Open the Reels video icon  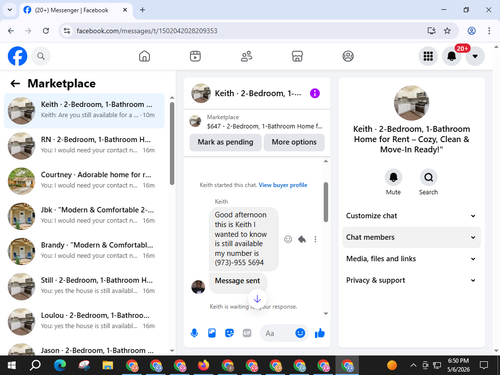click(195, 56)
